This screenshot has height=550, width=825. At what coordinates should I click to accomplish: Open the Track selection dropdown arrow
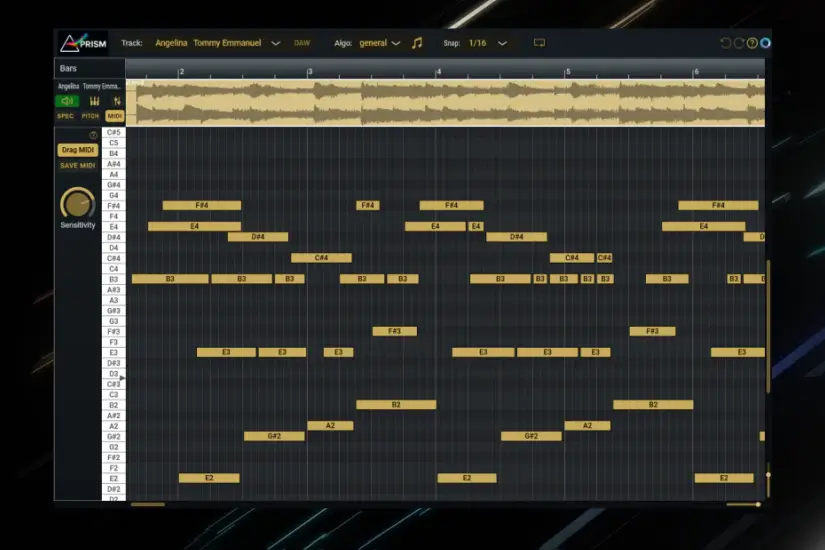point(276,43)
